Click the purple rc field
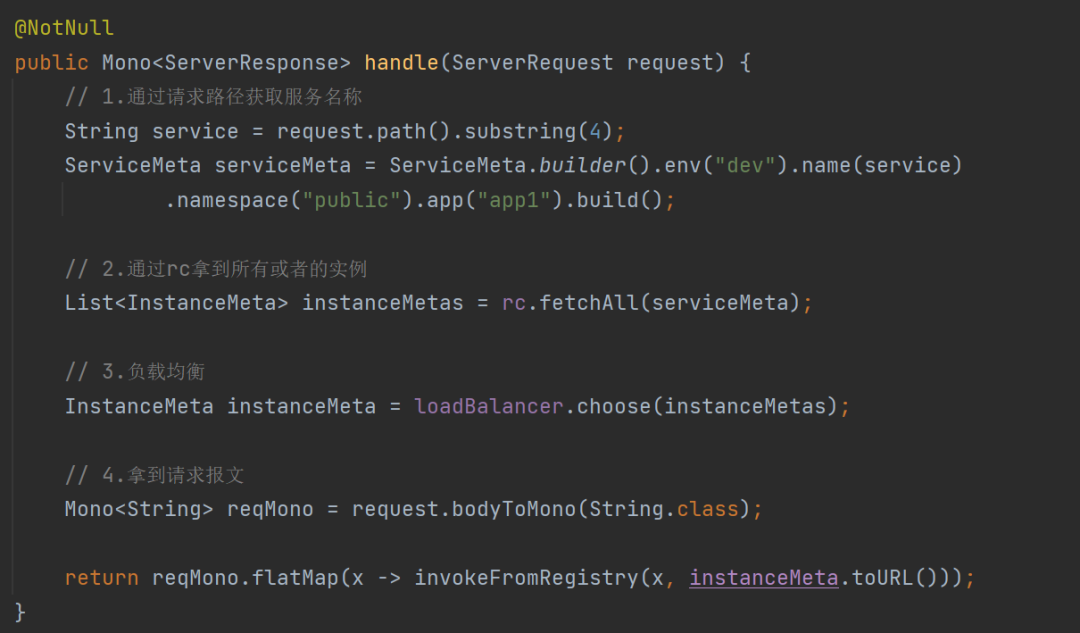The width and height of the screenshot is (1080, 633). point(514,302)
